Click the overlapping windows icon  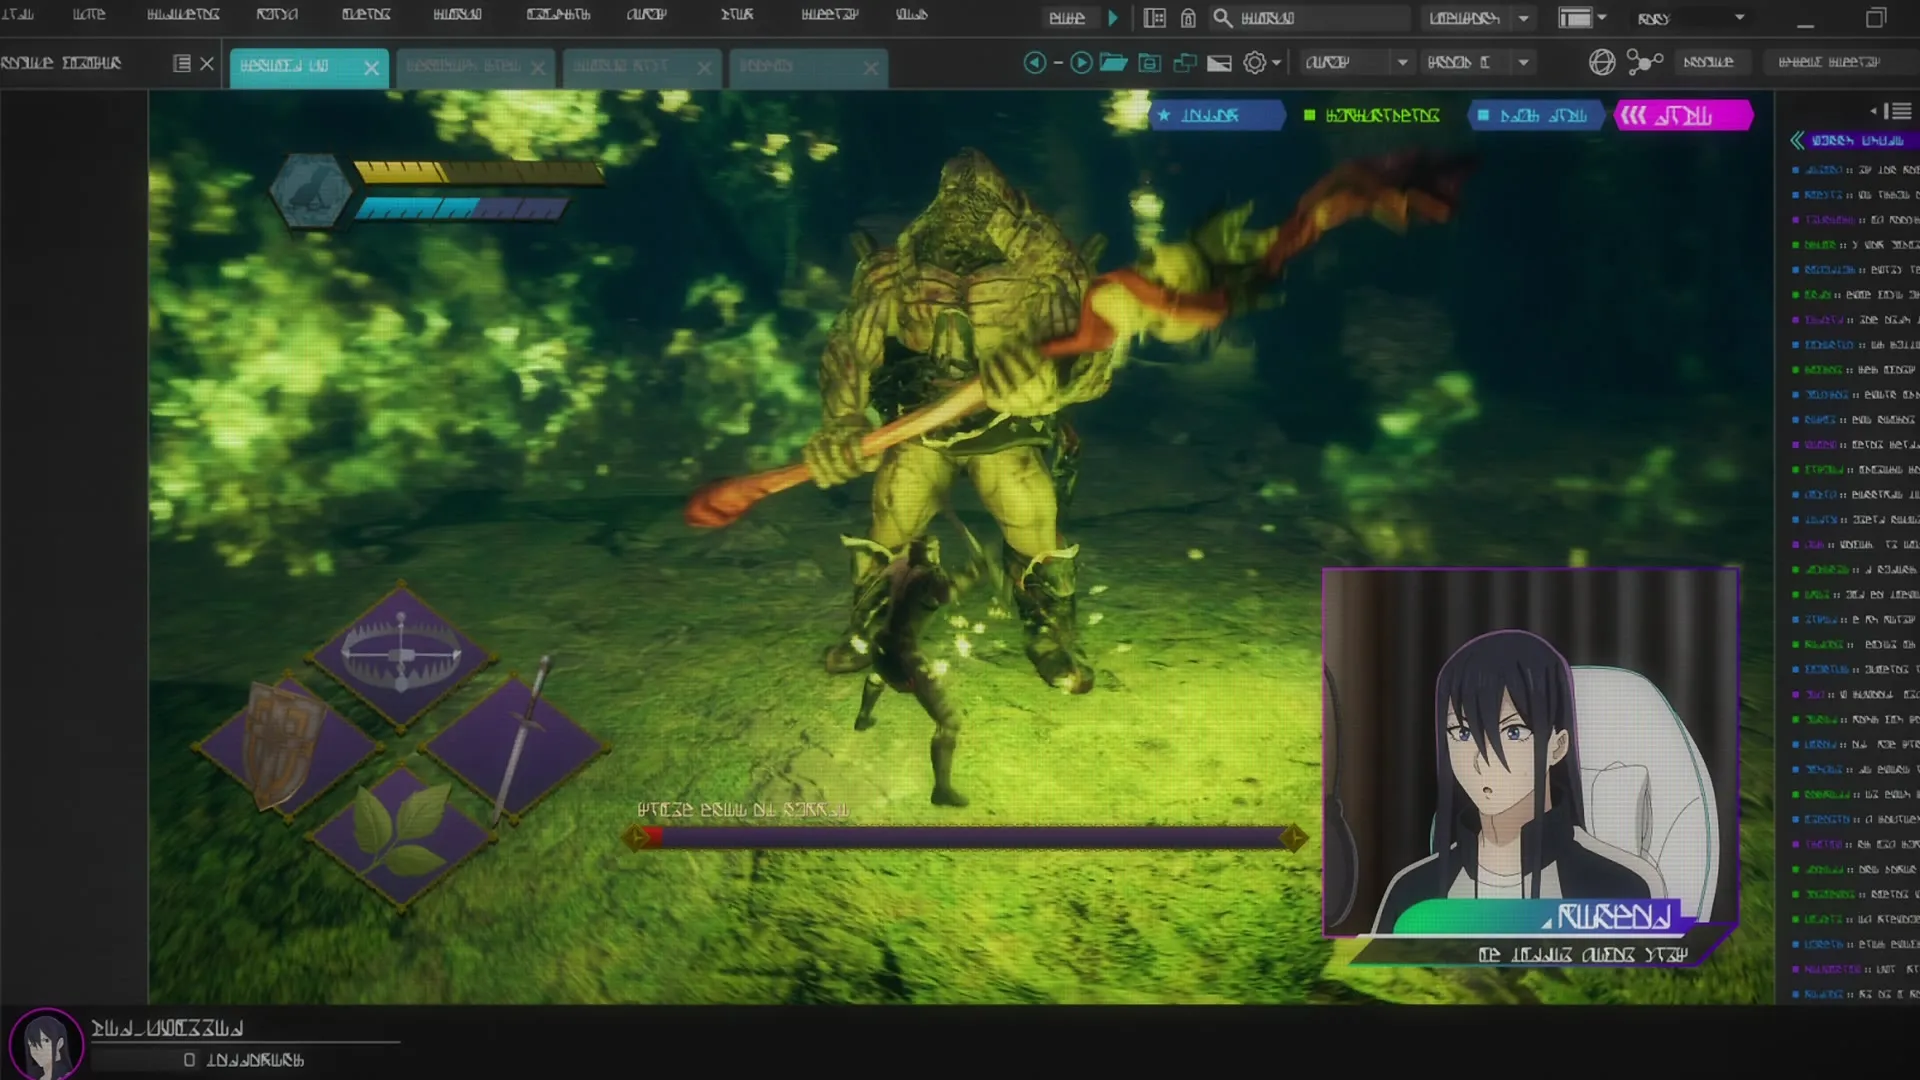coord(1185,63)
